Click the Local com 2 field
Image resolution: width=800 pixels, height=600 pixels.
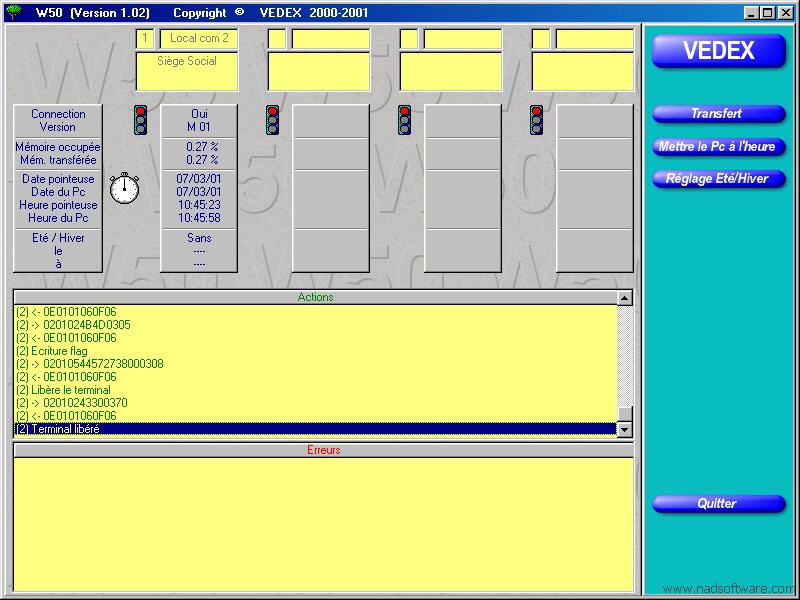199,38
